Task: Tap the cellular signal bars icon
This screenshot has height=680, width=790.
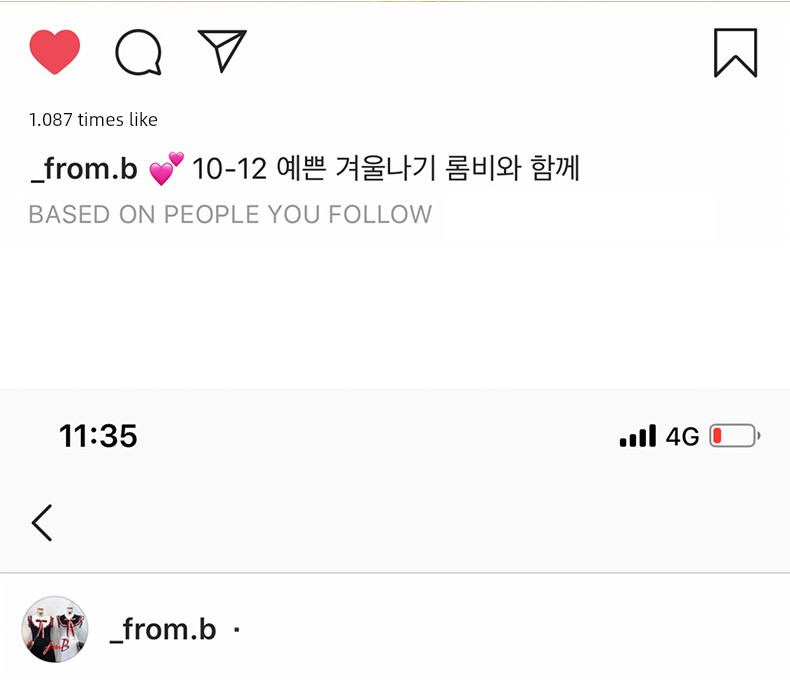Action: 638,436
